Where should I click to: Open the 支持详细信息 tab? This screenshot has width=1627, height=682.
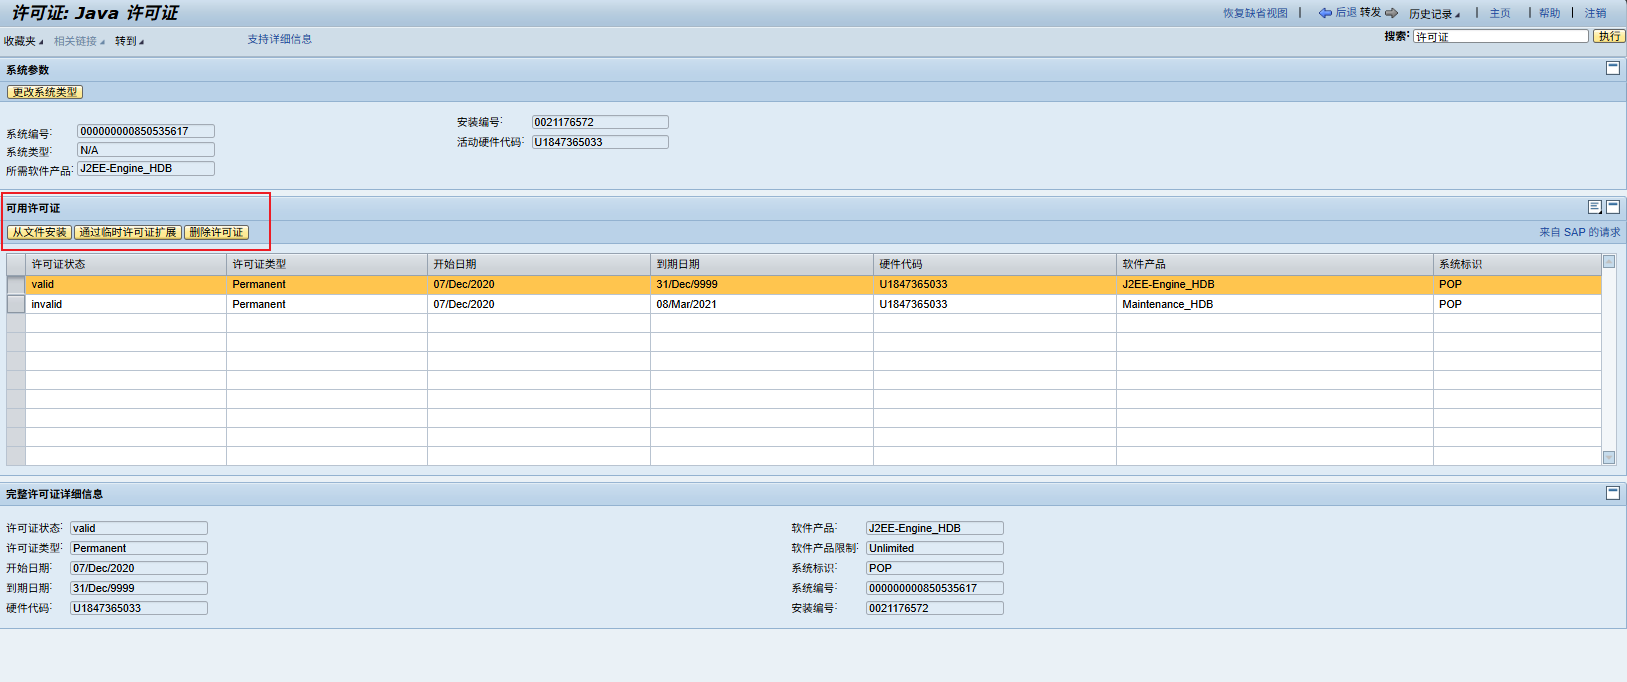[280, 39]
